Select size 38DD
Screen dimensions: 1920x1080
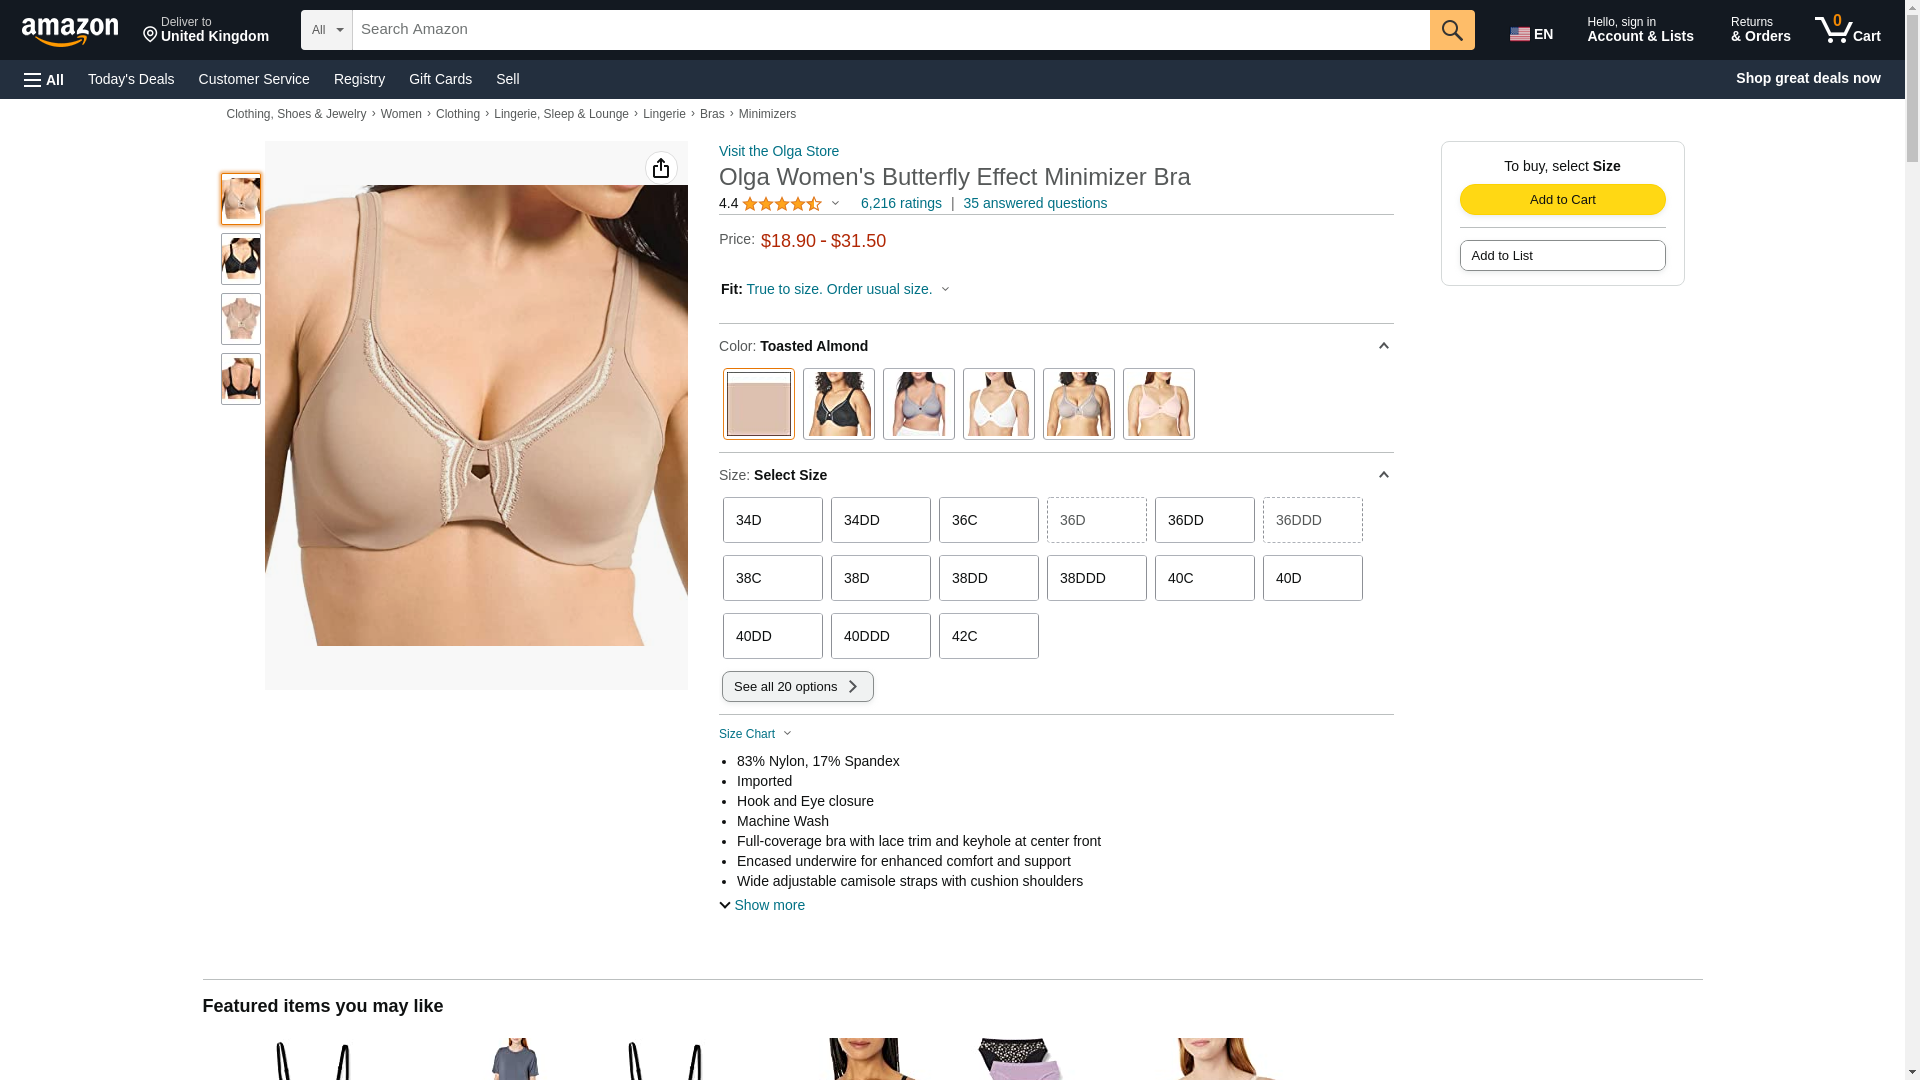[x=989, y=578]
